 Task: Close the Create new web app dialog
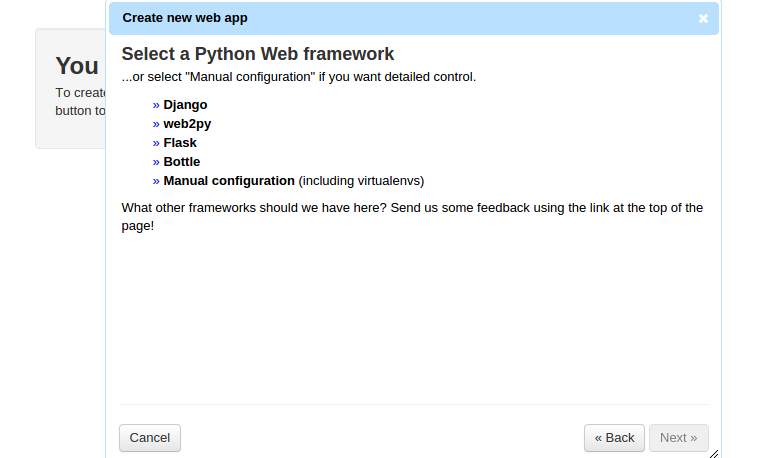[x=703, y=18]
